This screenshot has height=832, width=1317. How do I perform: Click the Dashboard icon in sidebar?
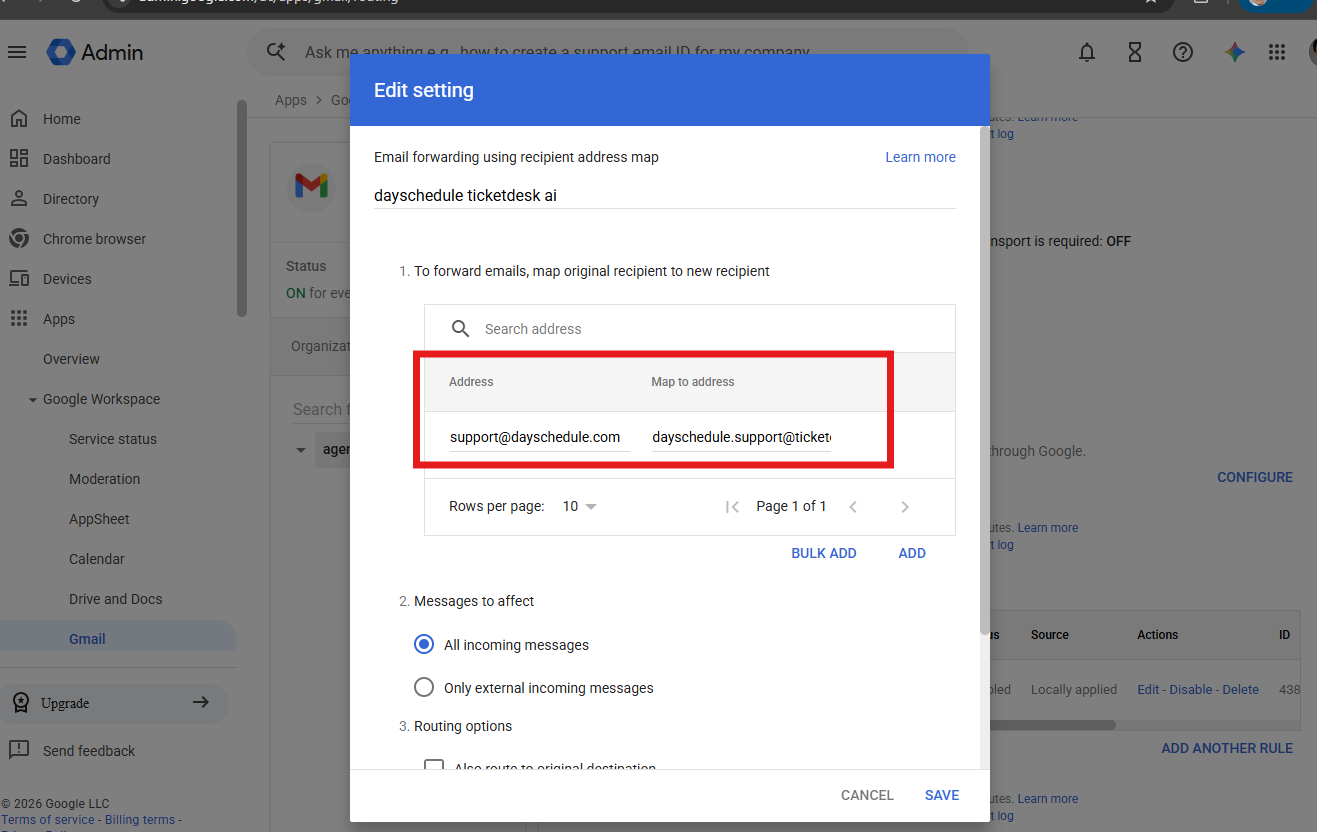point(18,159)
